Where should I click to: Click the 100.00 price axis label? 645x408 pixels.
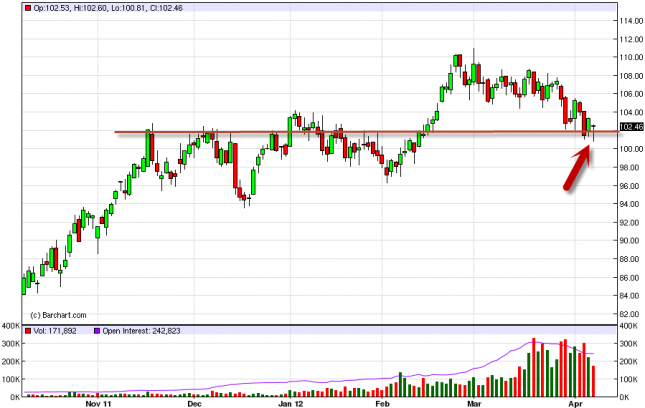pos(631,149)
